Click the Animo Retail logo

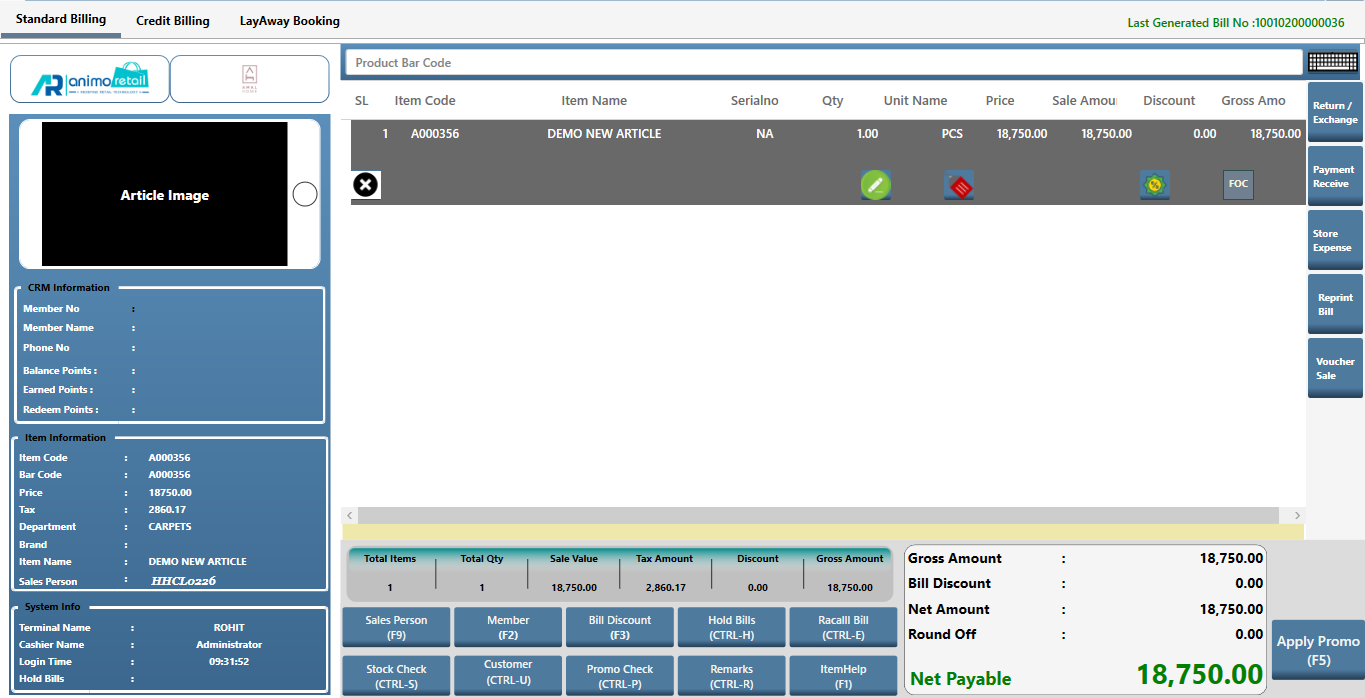click(90, 79)
